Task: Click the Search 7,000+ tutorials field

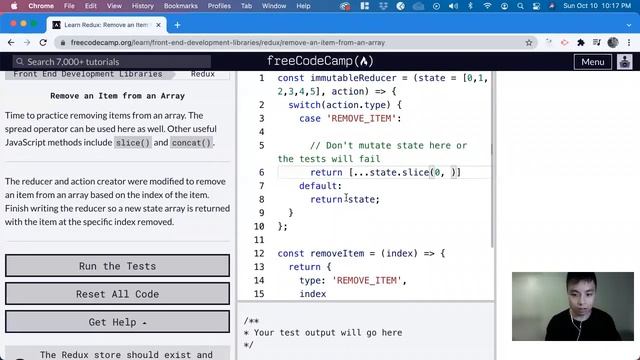Action: point(111,62)
